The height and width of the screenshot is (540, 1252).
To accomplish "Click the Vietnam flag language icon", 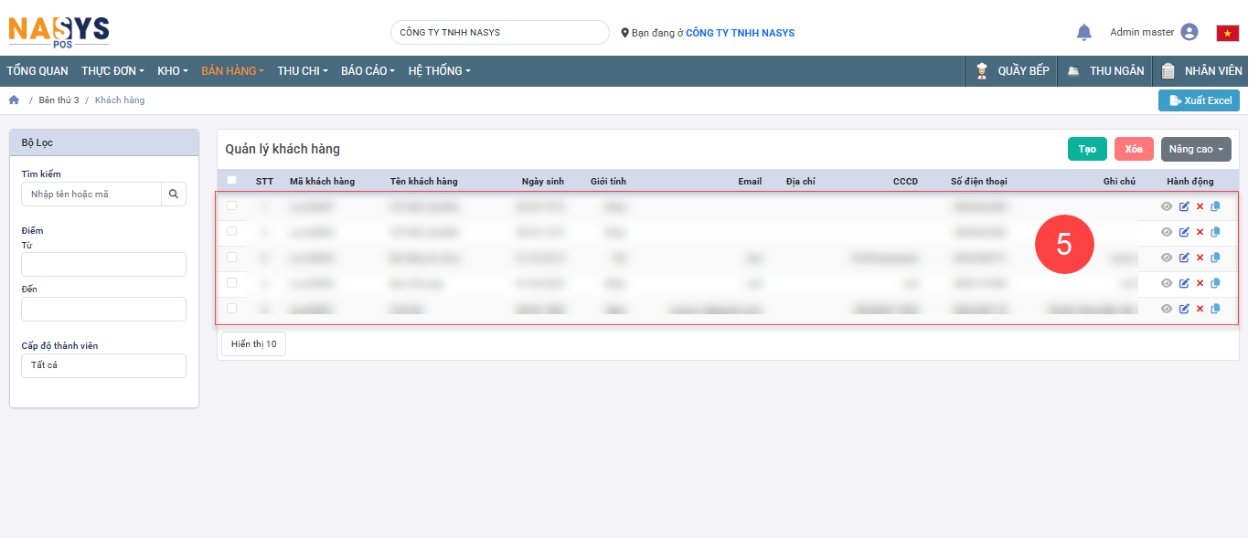I will (1227, 33).
